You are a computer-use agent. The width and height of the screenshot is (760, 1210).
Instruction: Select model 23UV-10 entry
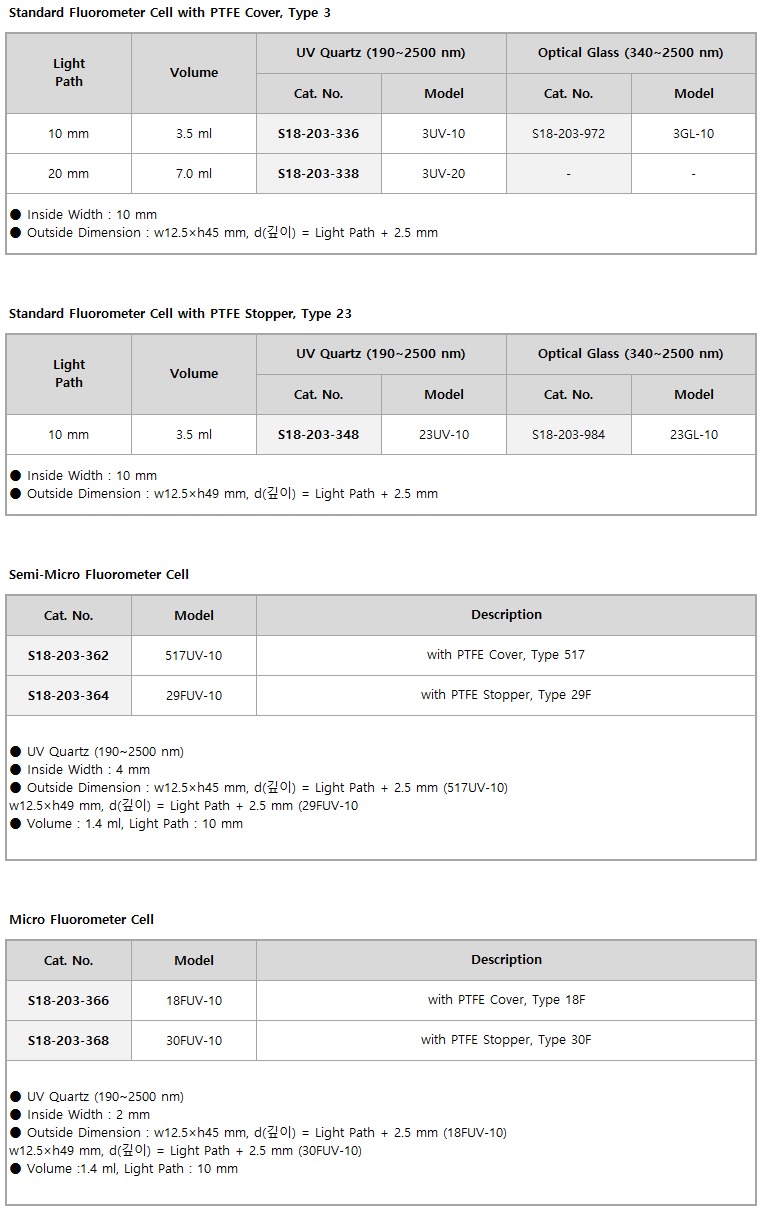click(x=444, y=434)
